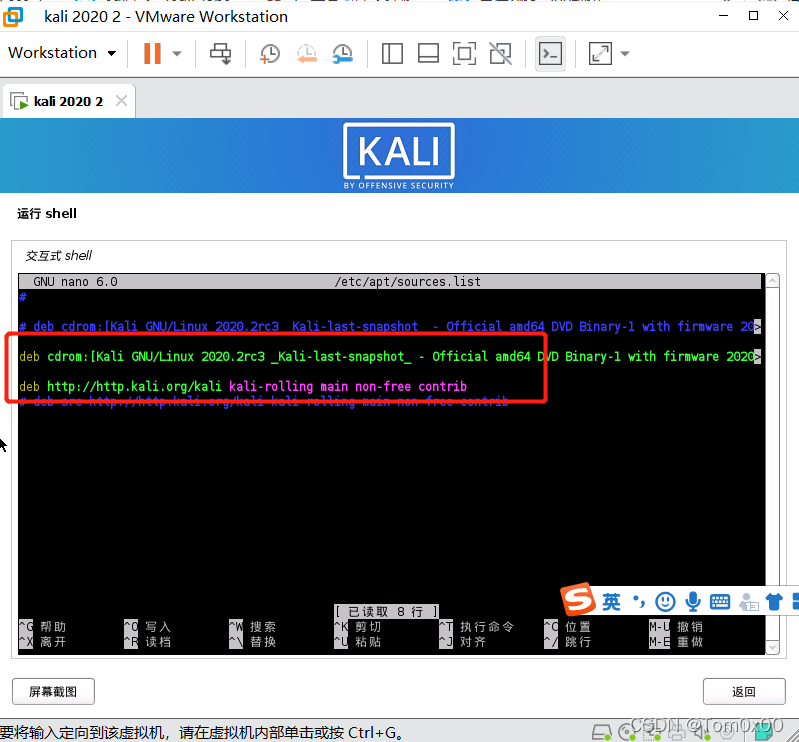Viewport: 799px width, 742px height.
Task: Click the 离开 exit shortcut in nano
Action: (43, 642)
